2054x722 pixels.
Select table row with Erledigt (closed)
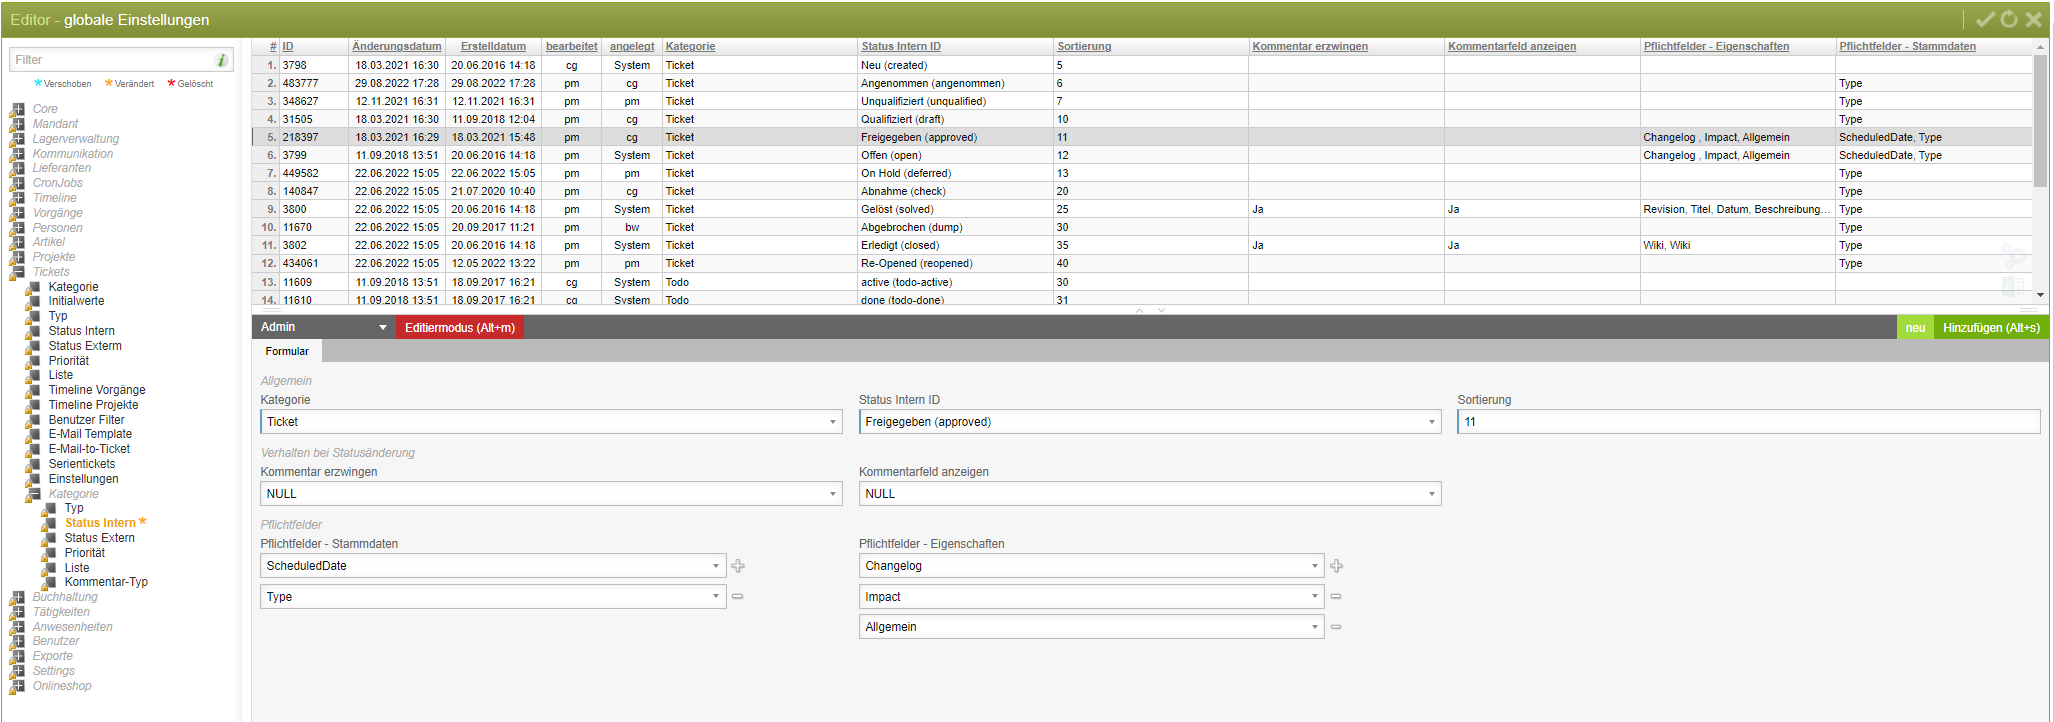coord(1142,245)
